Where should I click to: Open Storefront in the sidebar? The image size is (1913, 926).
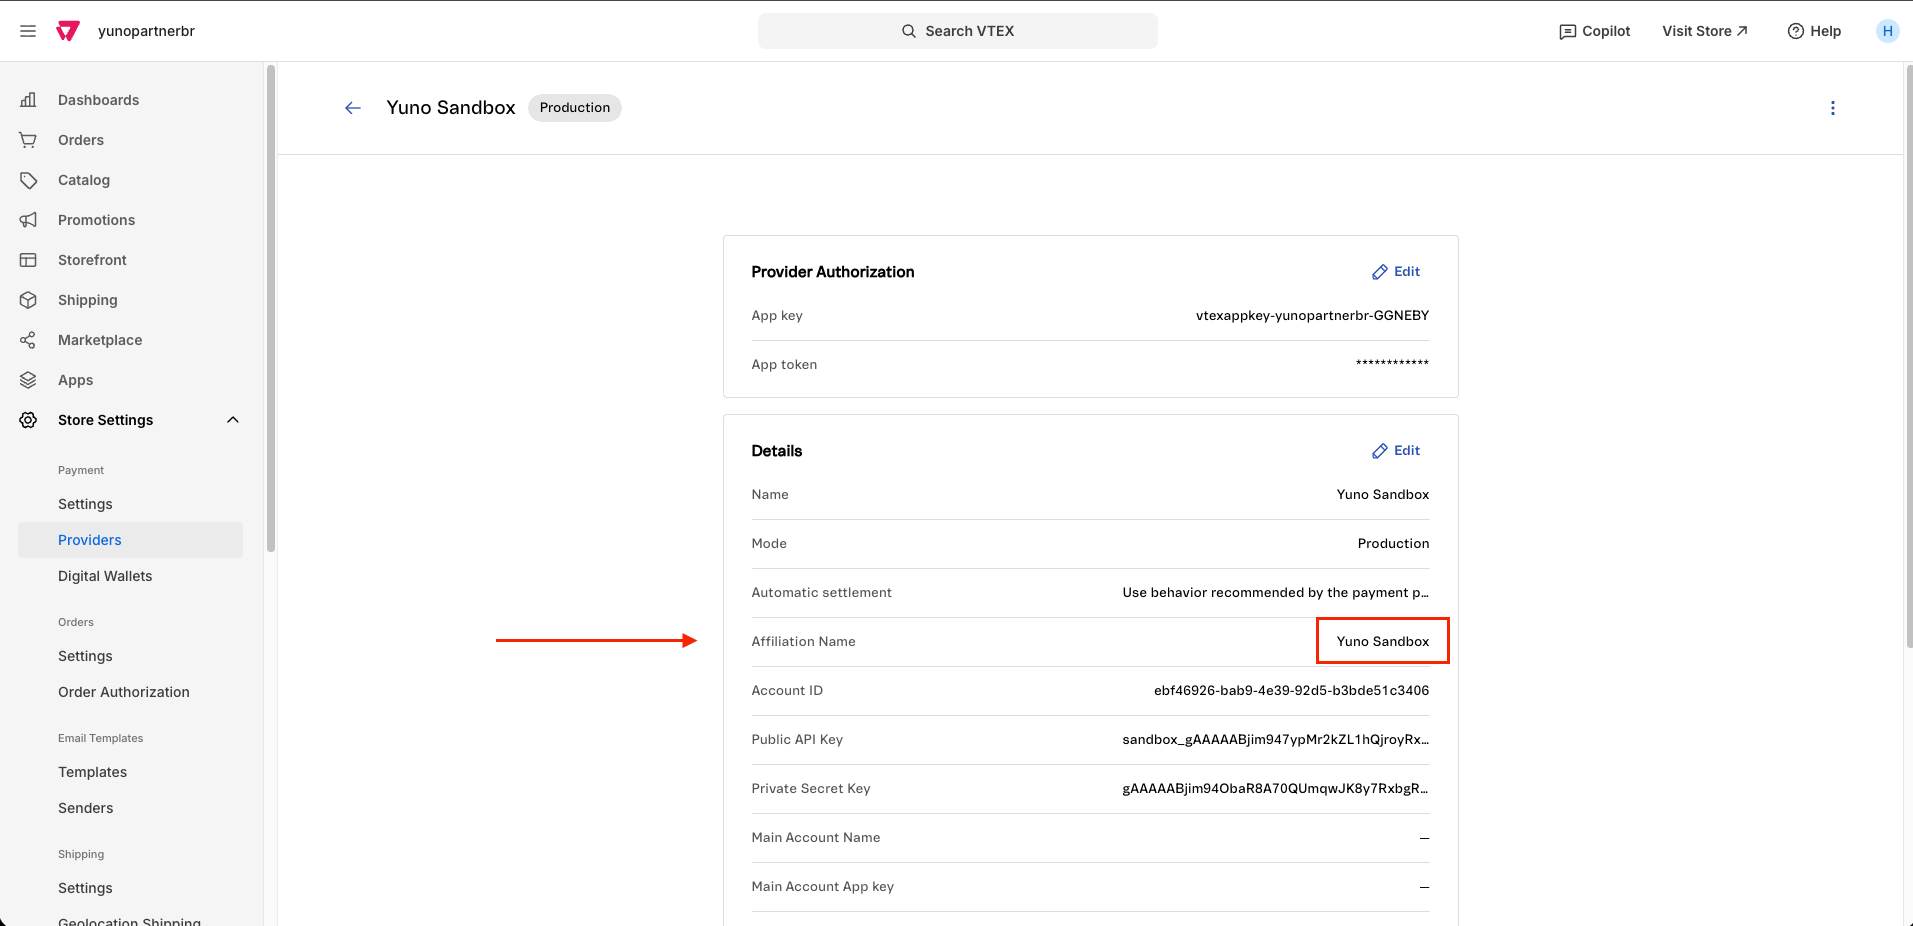point(92,260)
